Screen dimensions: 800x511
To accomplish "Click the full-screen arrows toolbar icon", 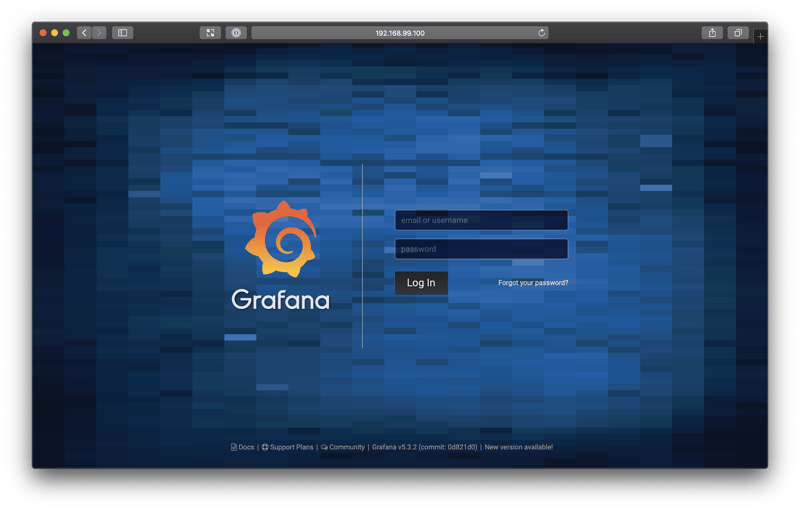I will pyautogui.click(x=210, y=33).
